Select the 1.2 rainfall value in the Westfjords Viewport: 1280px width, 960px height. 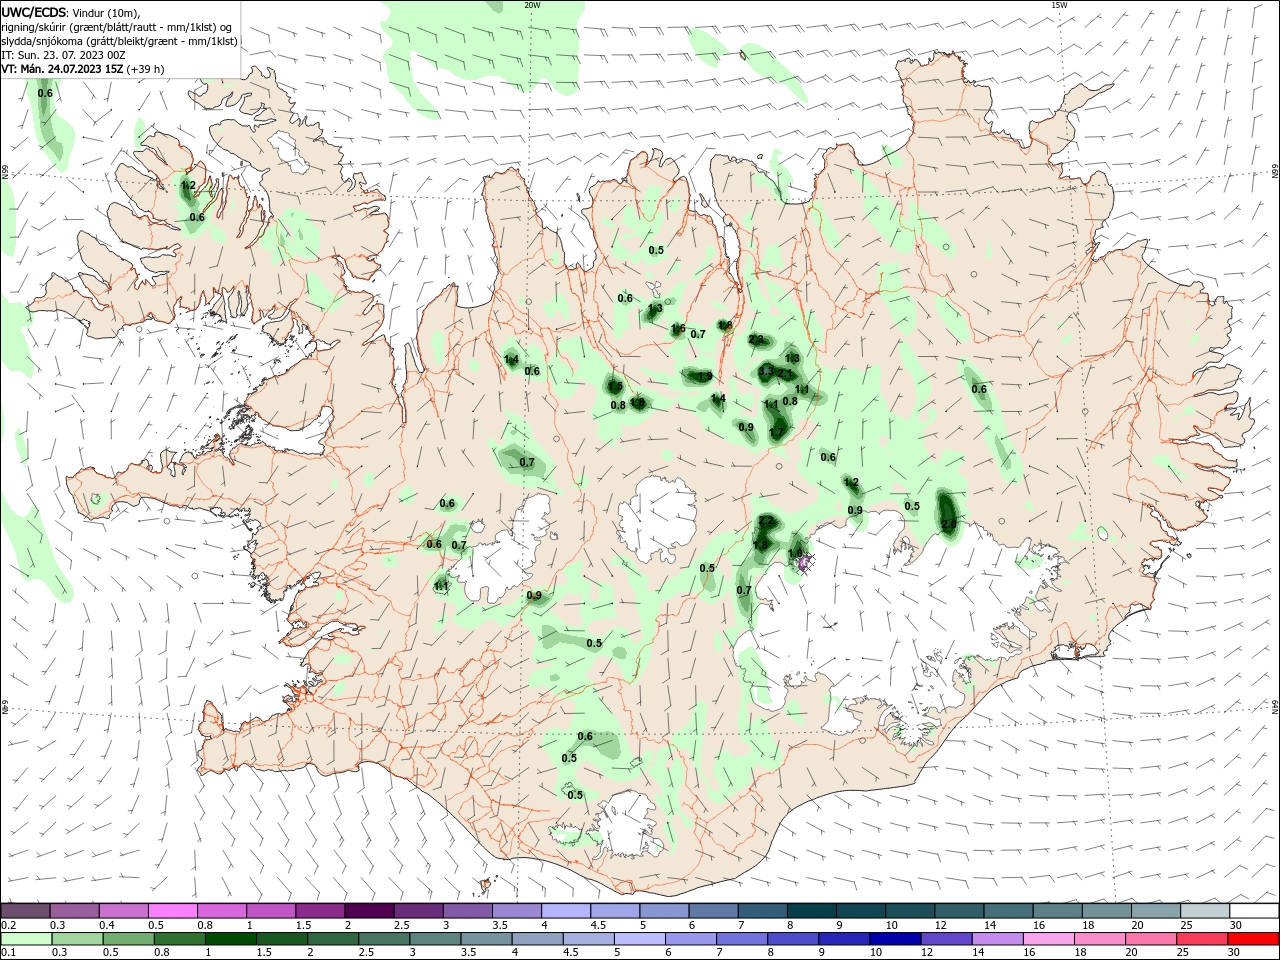pyautogui.click(x=188, y=185)
